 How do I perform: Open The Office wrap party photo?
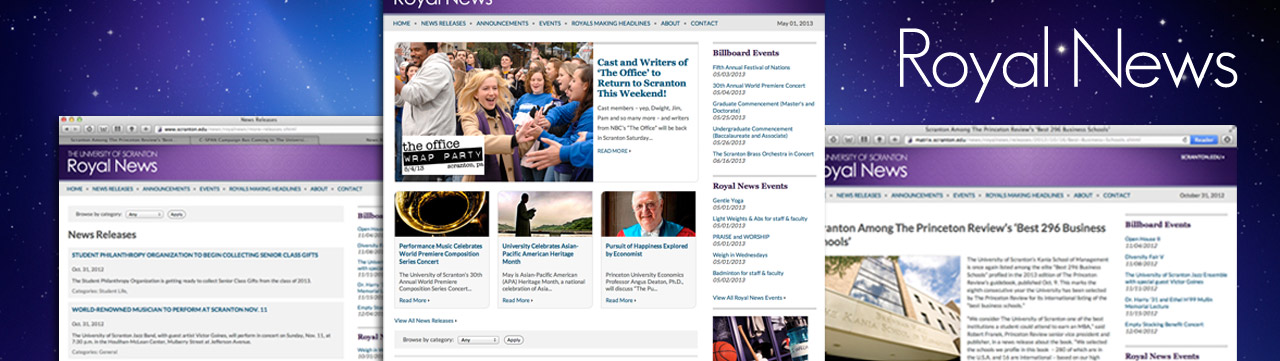493,111
